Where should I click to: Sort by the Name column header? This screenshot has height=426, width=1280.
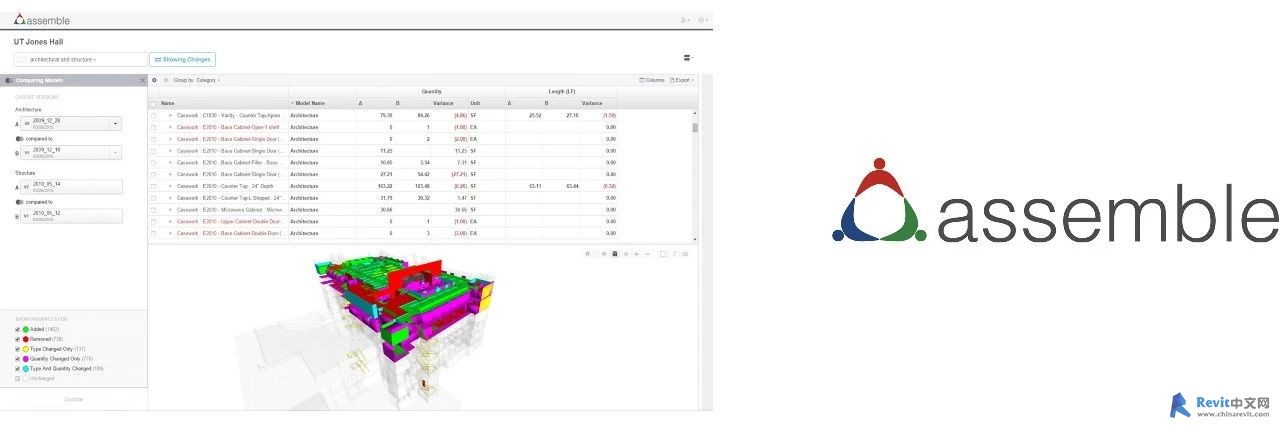tap(168, 103)
